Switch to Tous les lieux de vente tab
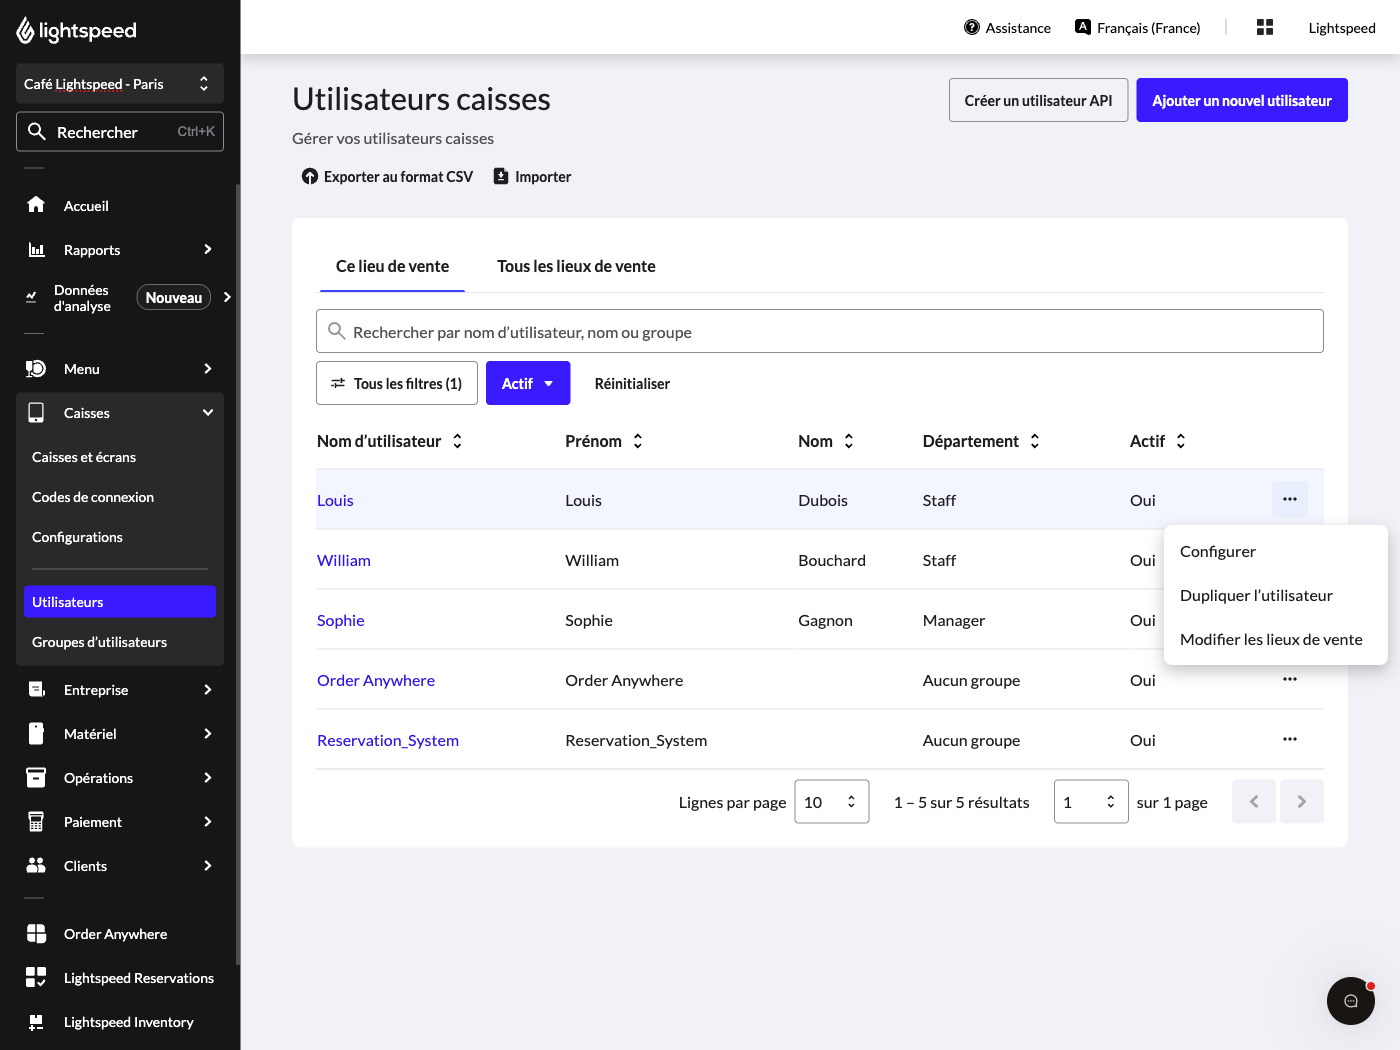The width and height of the screenshot is (1400, 1050). pos(576,266)
